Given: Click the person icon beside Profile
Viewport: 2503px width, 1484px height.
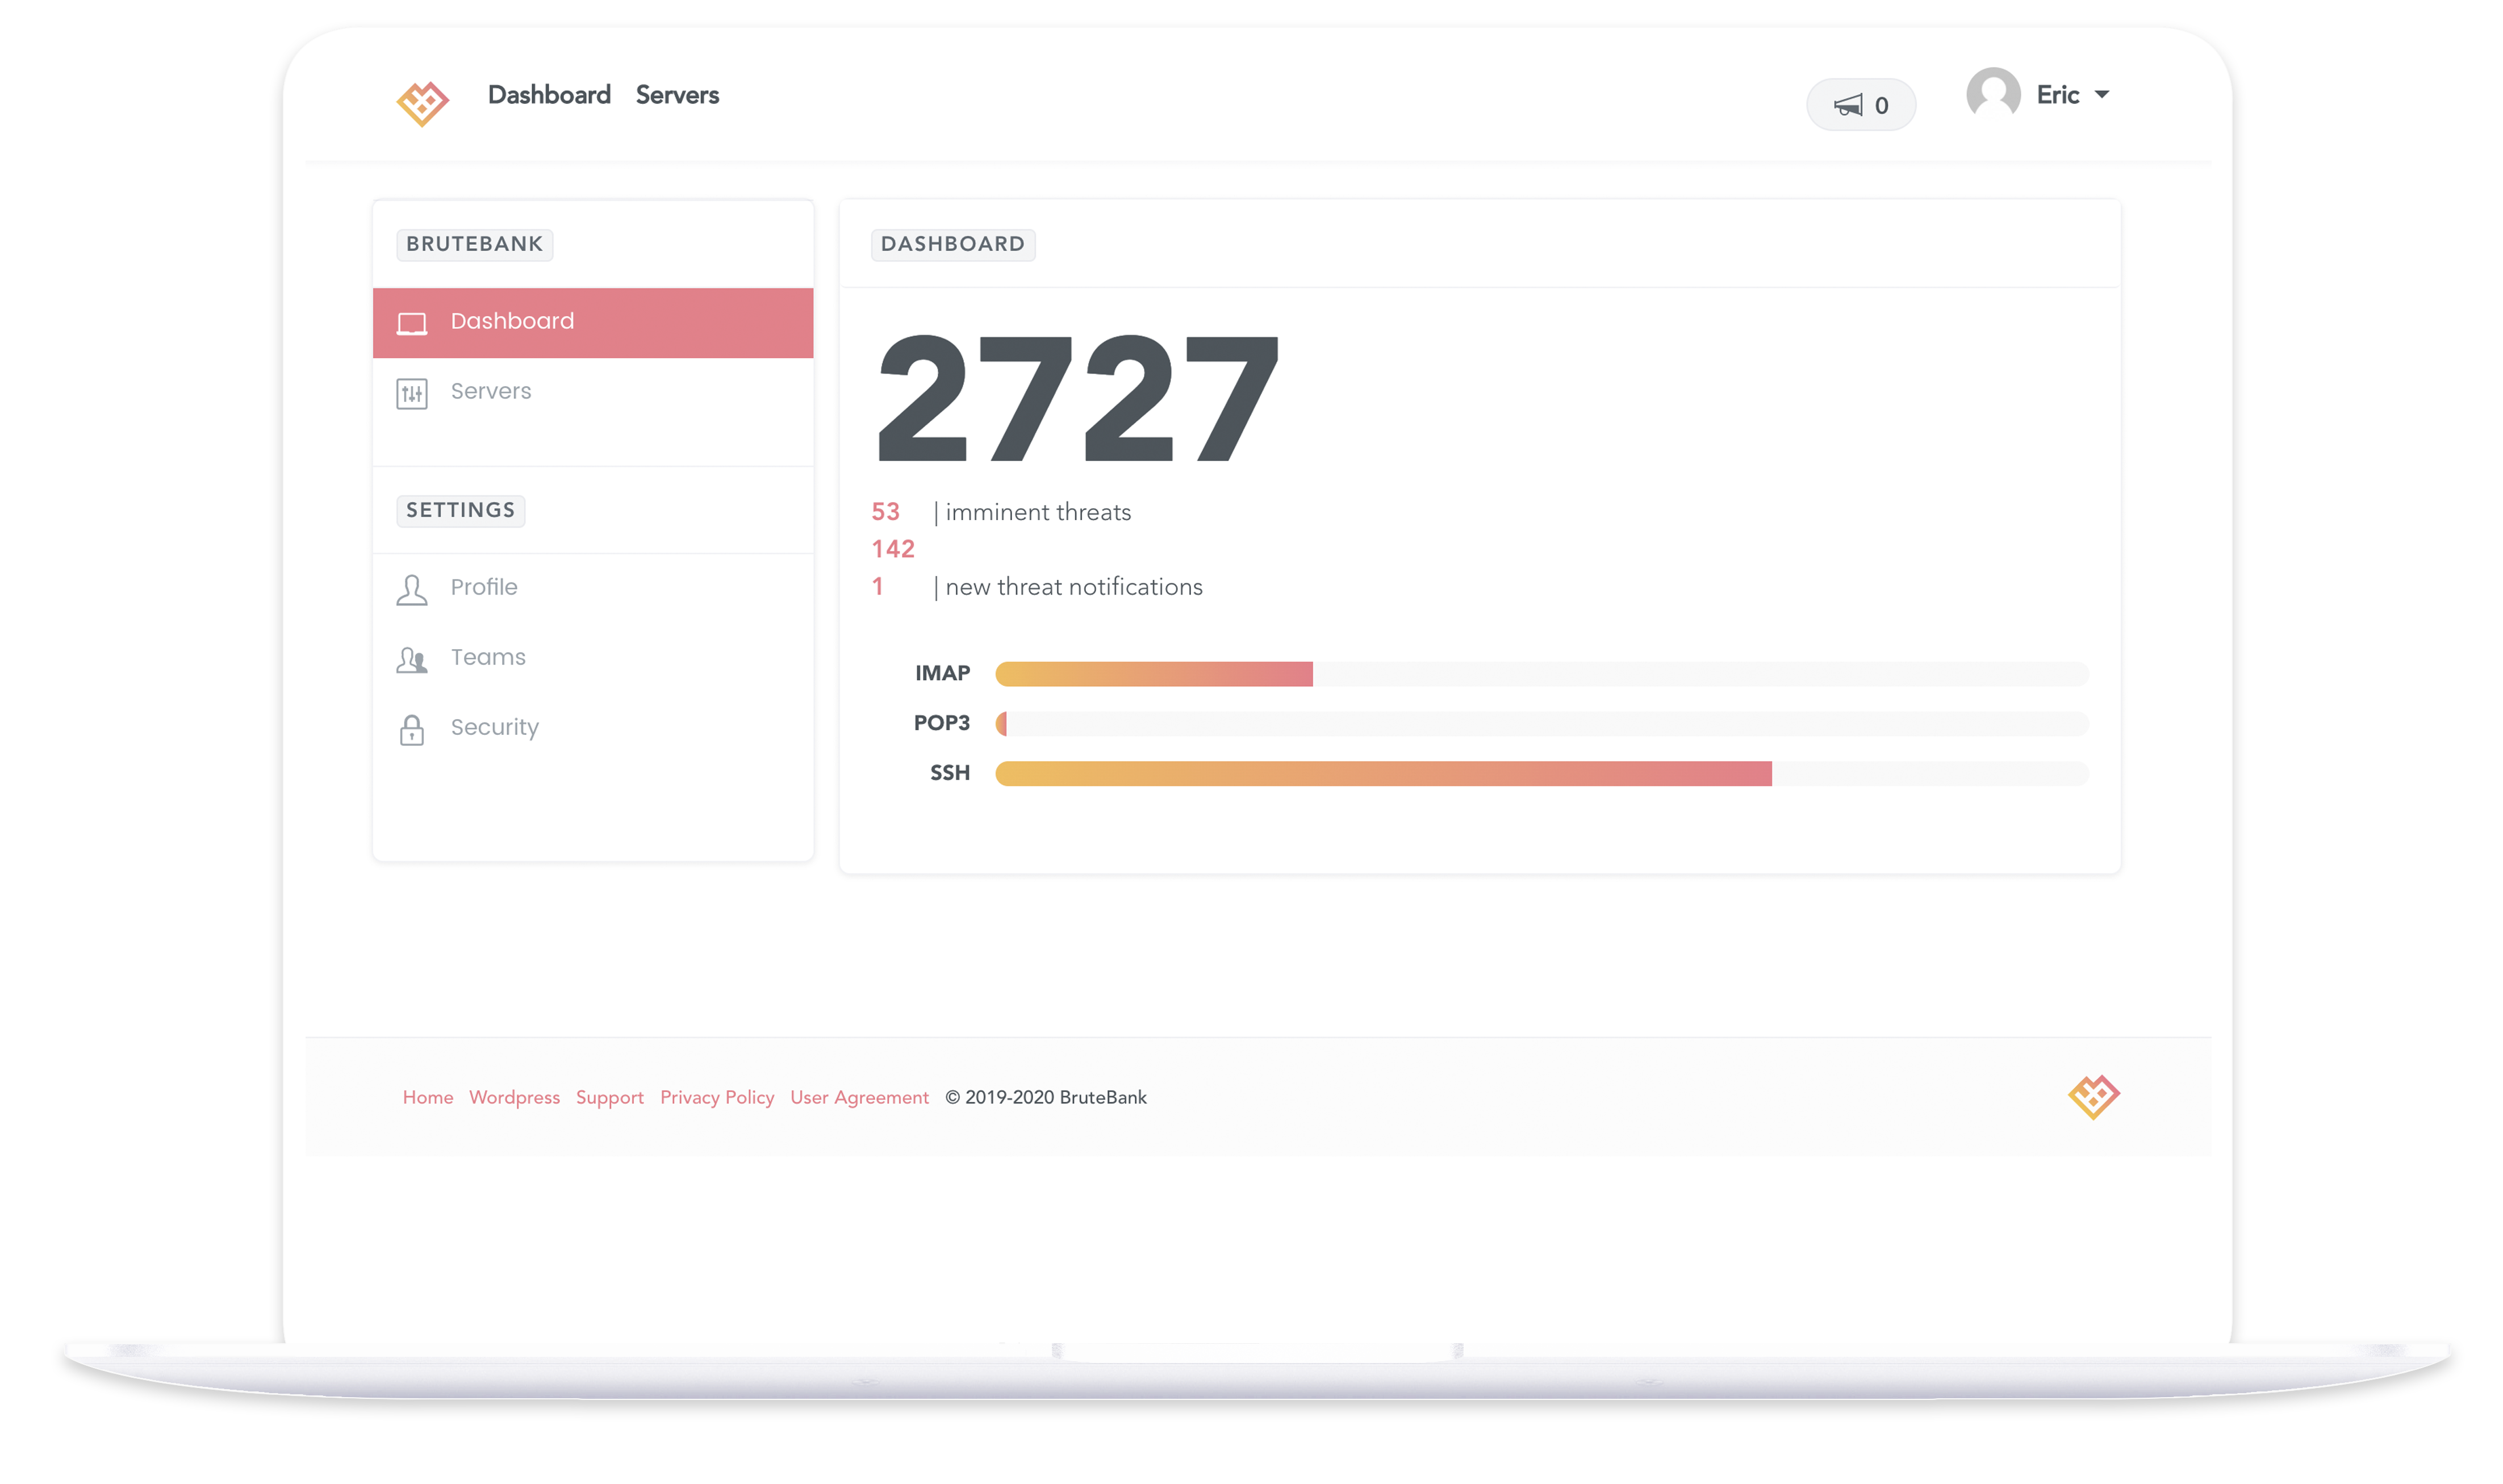Looking at the screenshot, I should point(412,589).
